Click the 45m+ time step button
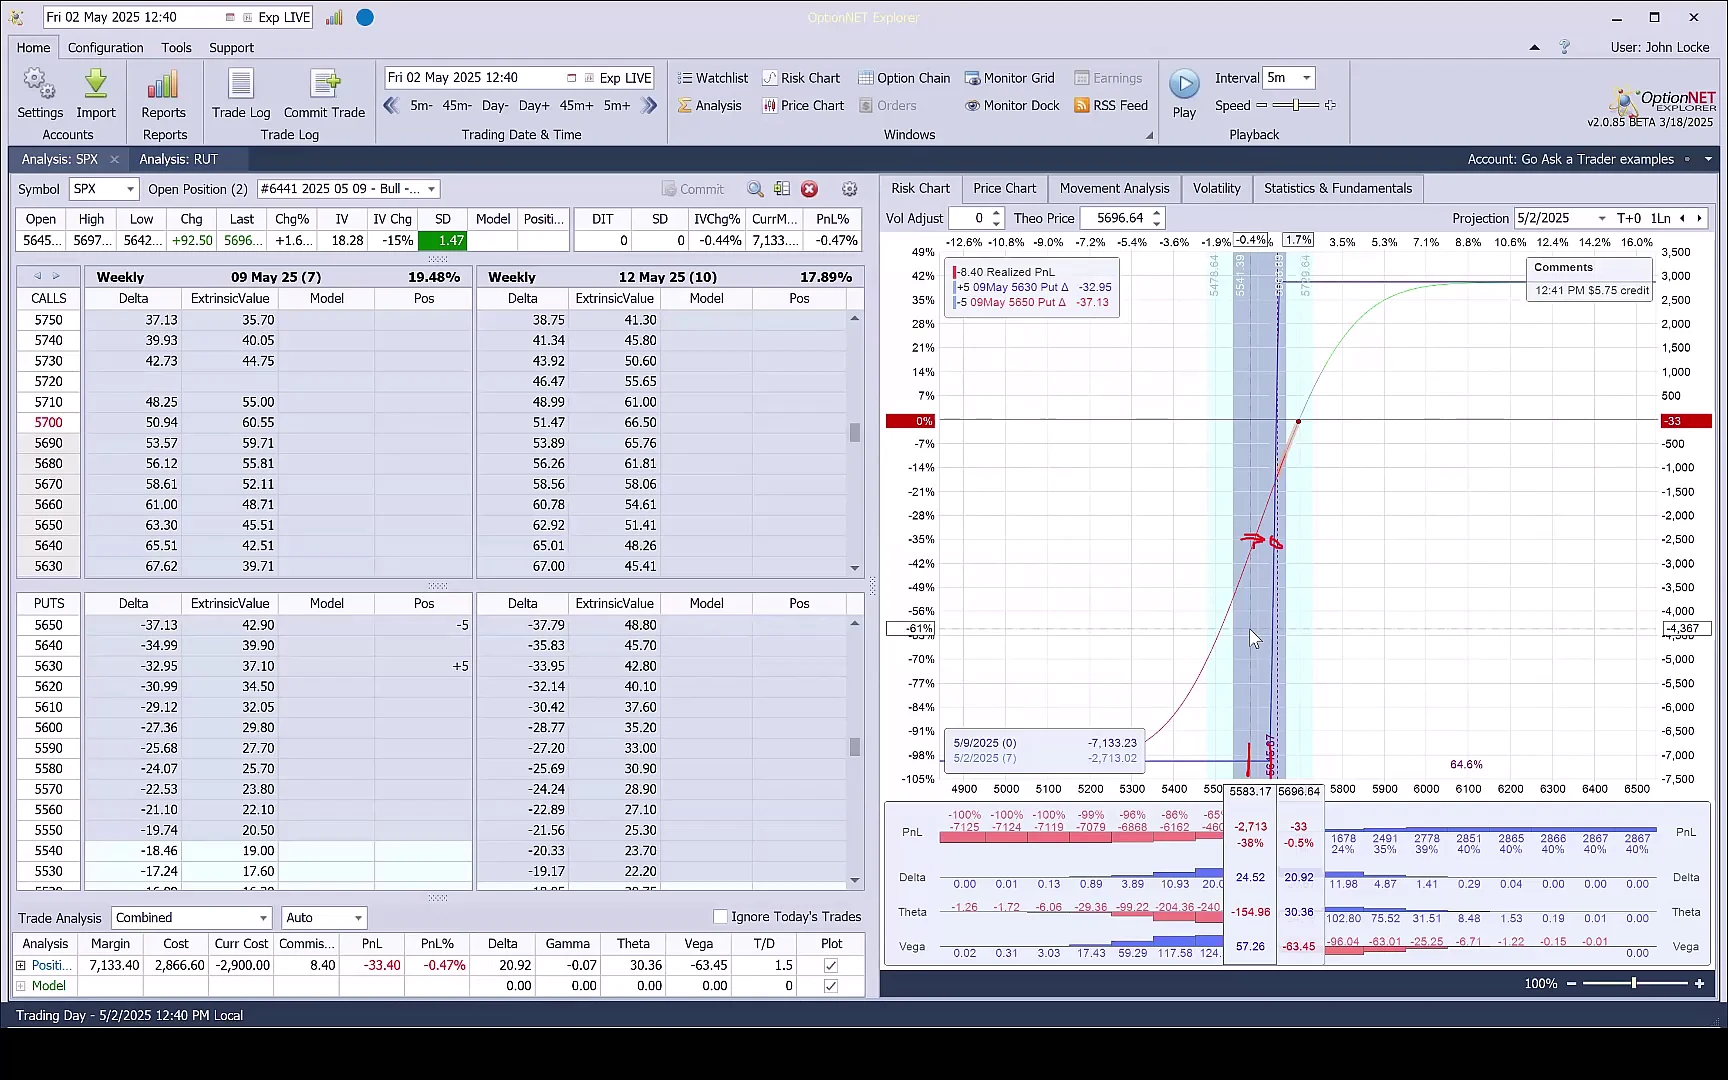1728x1080 pixels. [576, 105]
